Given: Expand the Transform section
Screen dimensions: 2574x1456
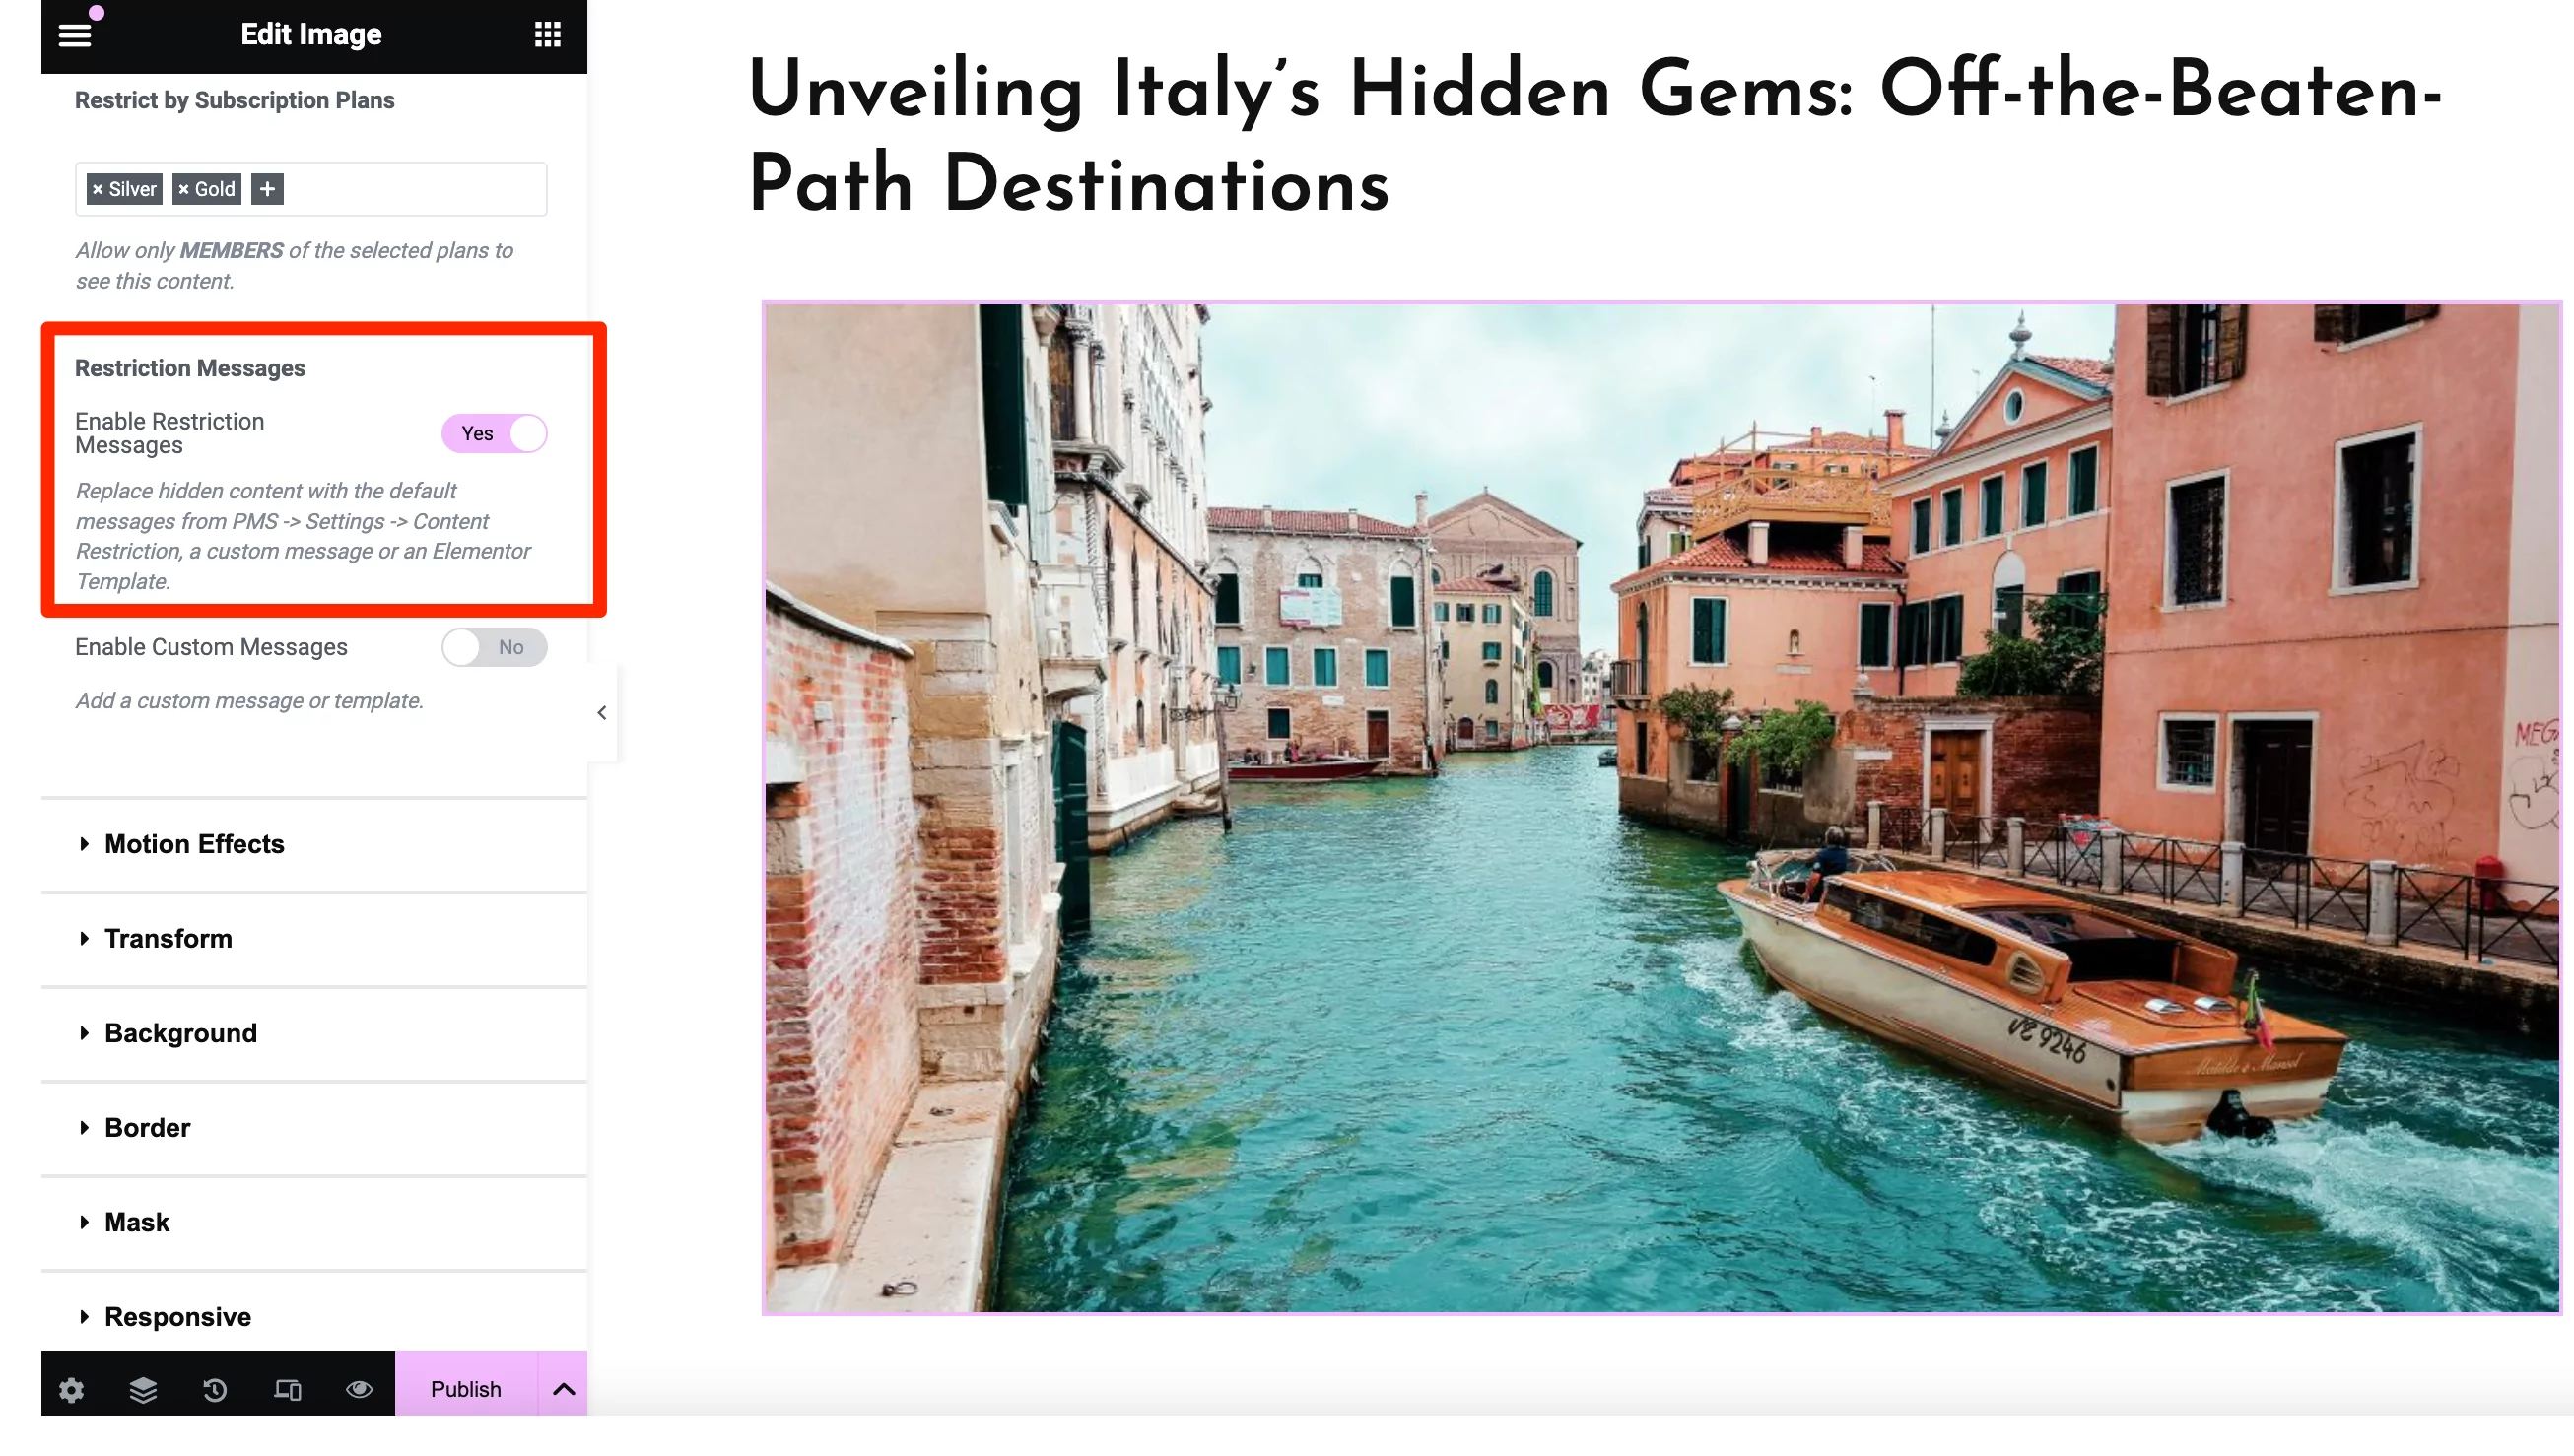Looking at the screenshot, I should point(168,938).
